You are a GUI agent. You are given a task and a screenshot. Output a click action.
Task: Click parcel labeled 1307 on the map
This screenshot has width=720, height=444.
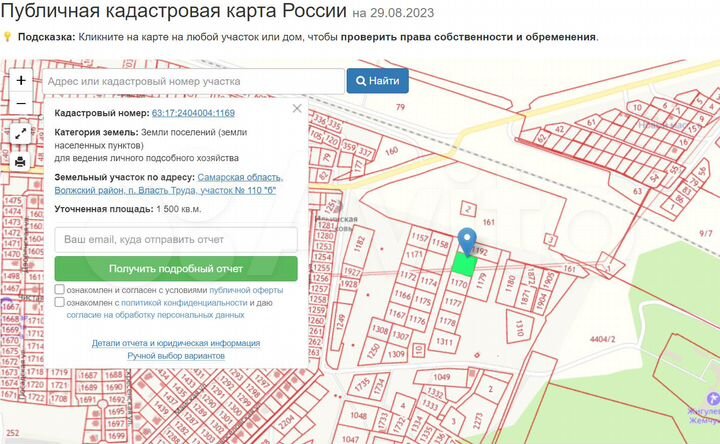(400, 336)
